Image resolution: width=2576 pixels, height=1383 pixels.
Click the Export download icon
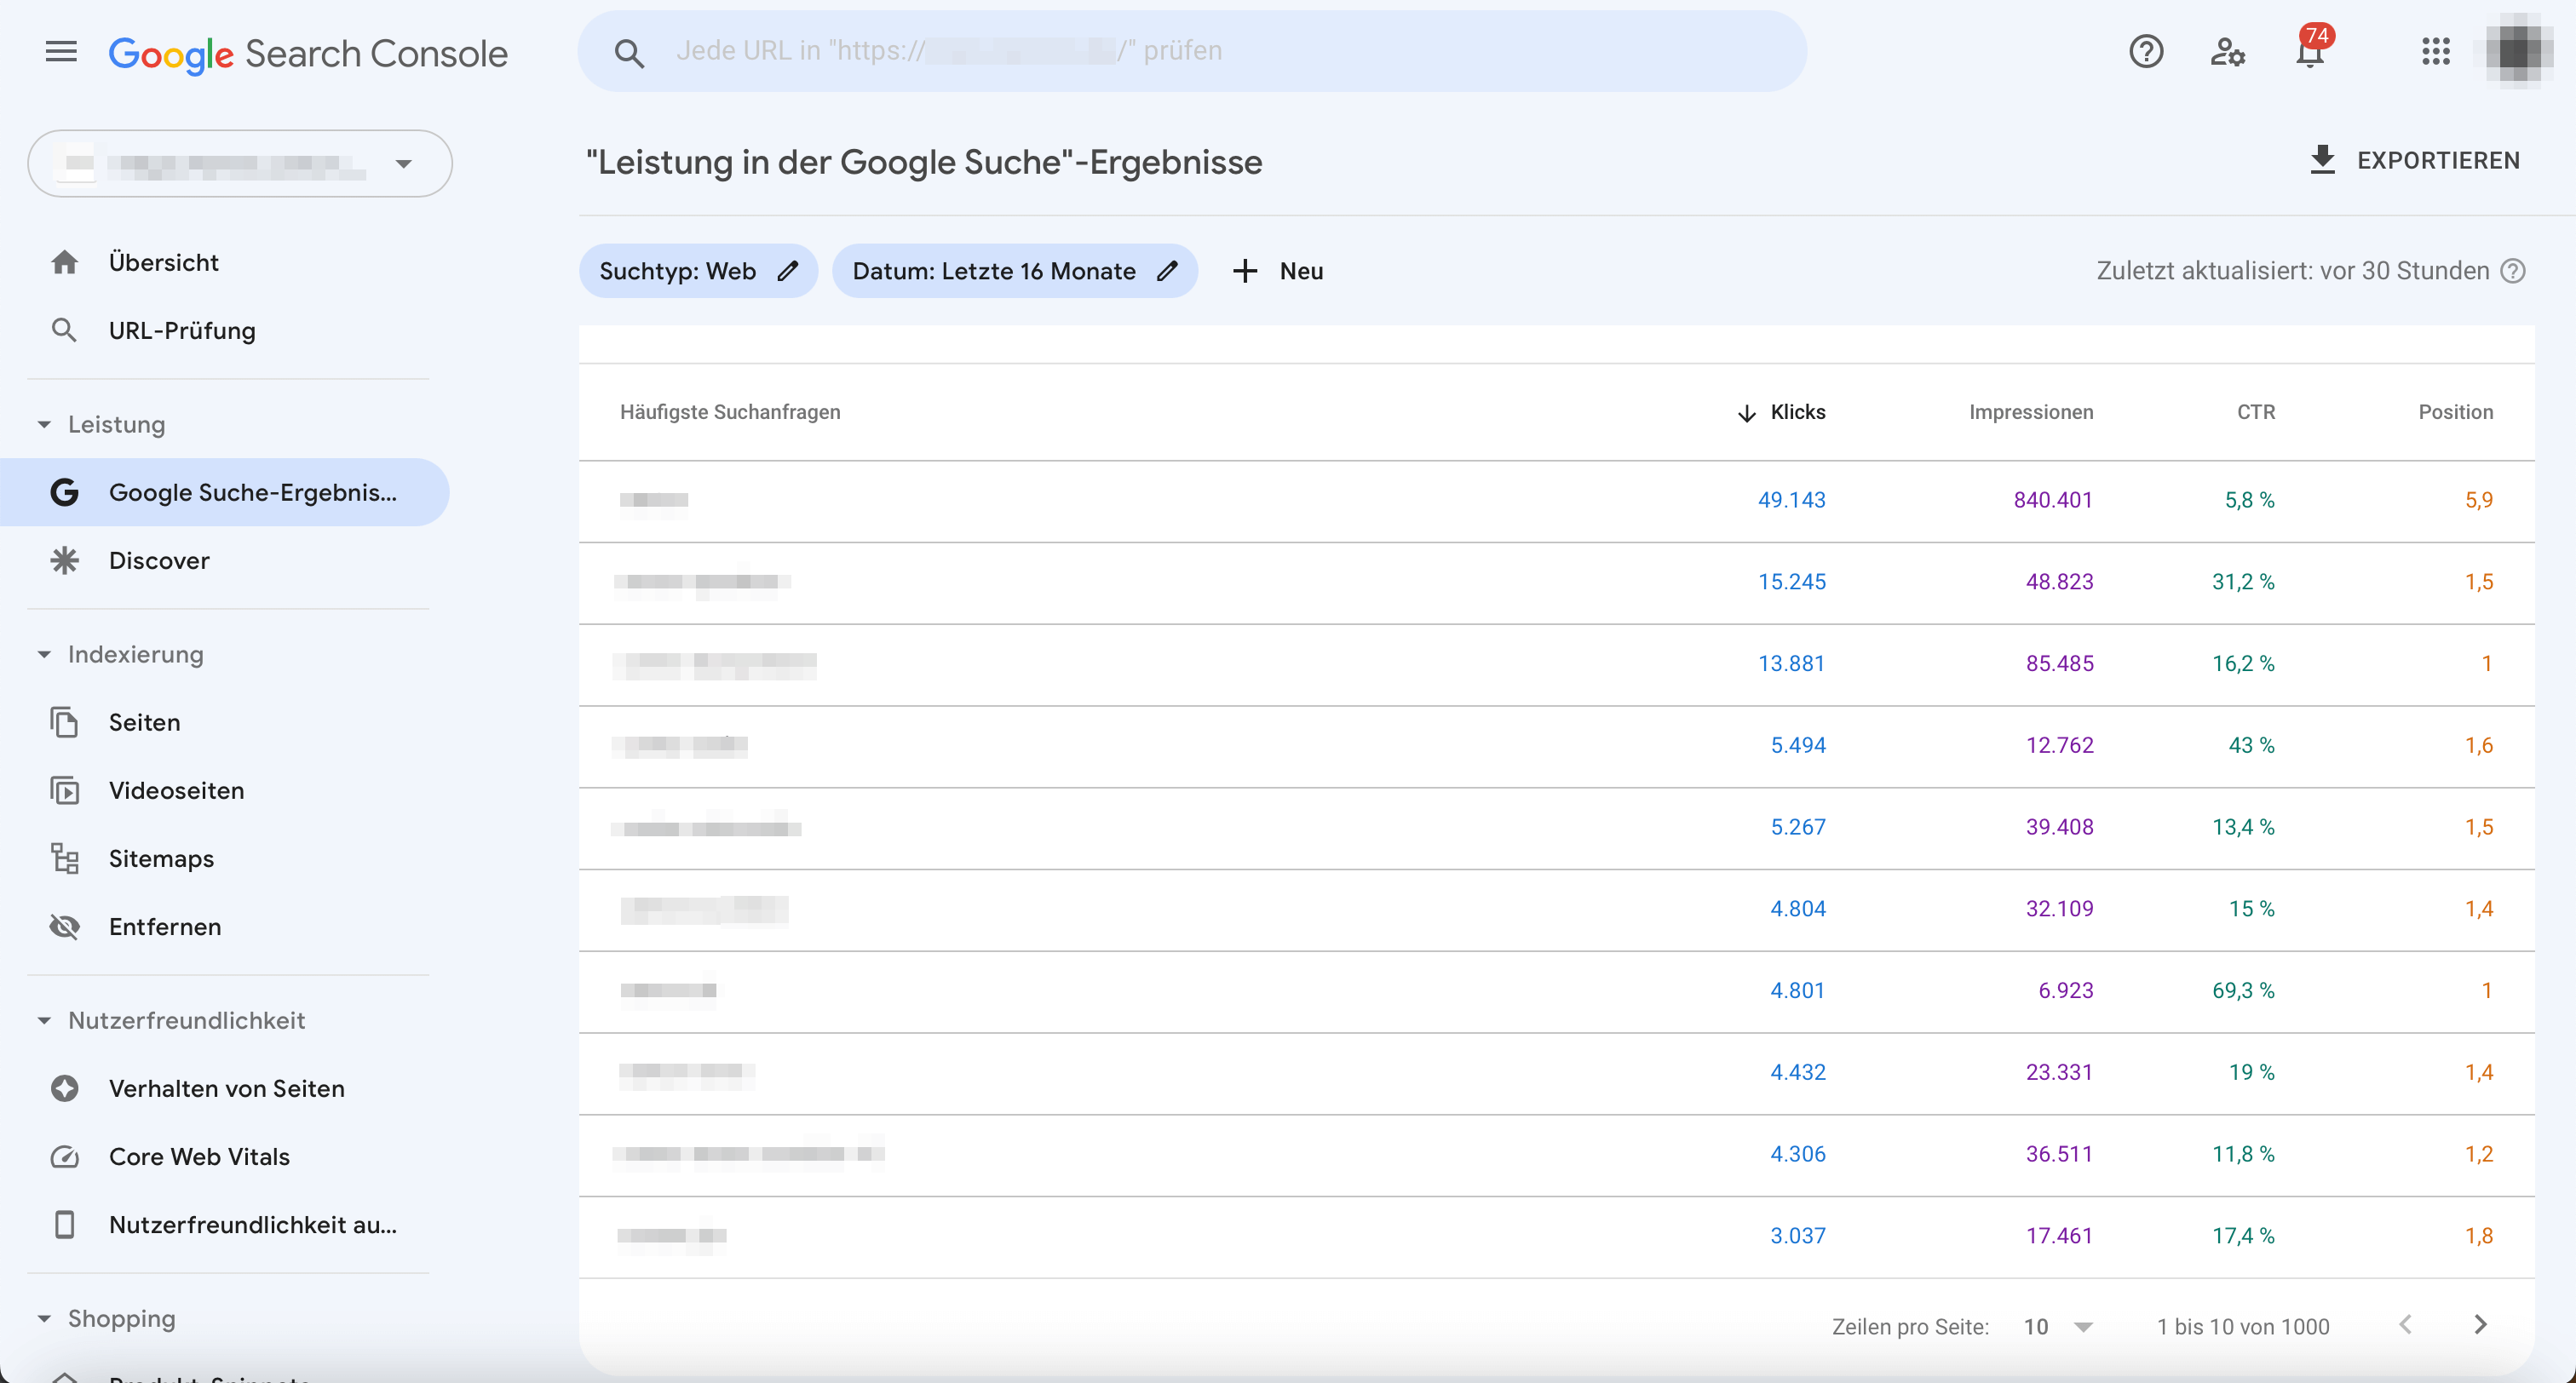(x=2322, y=160)
